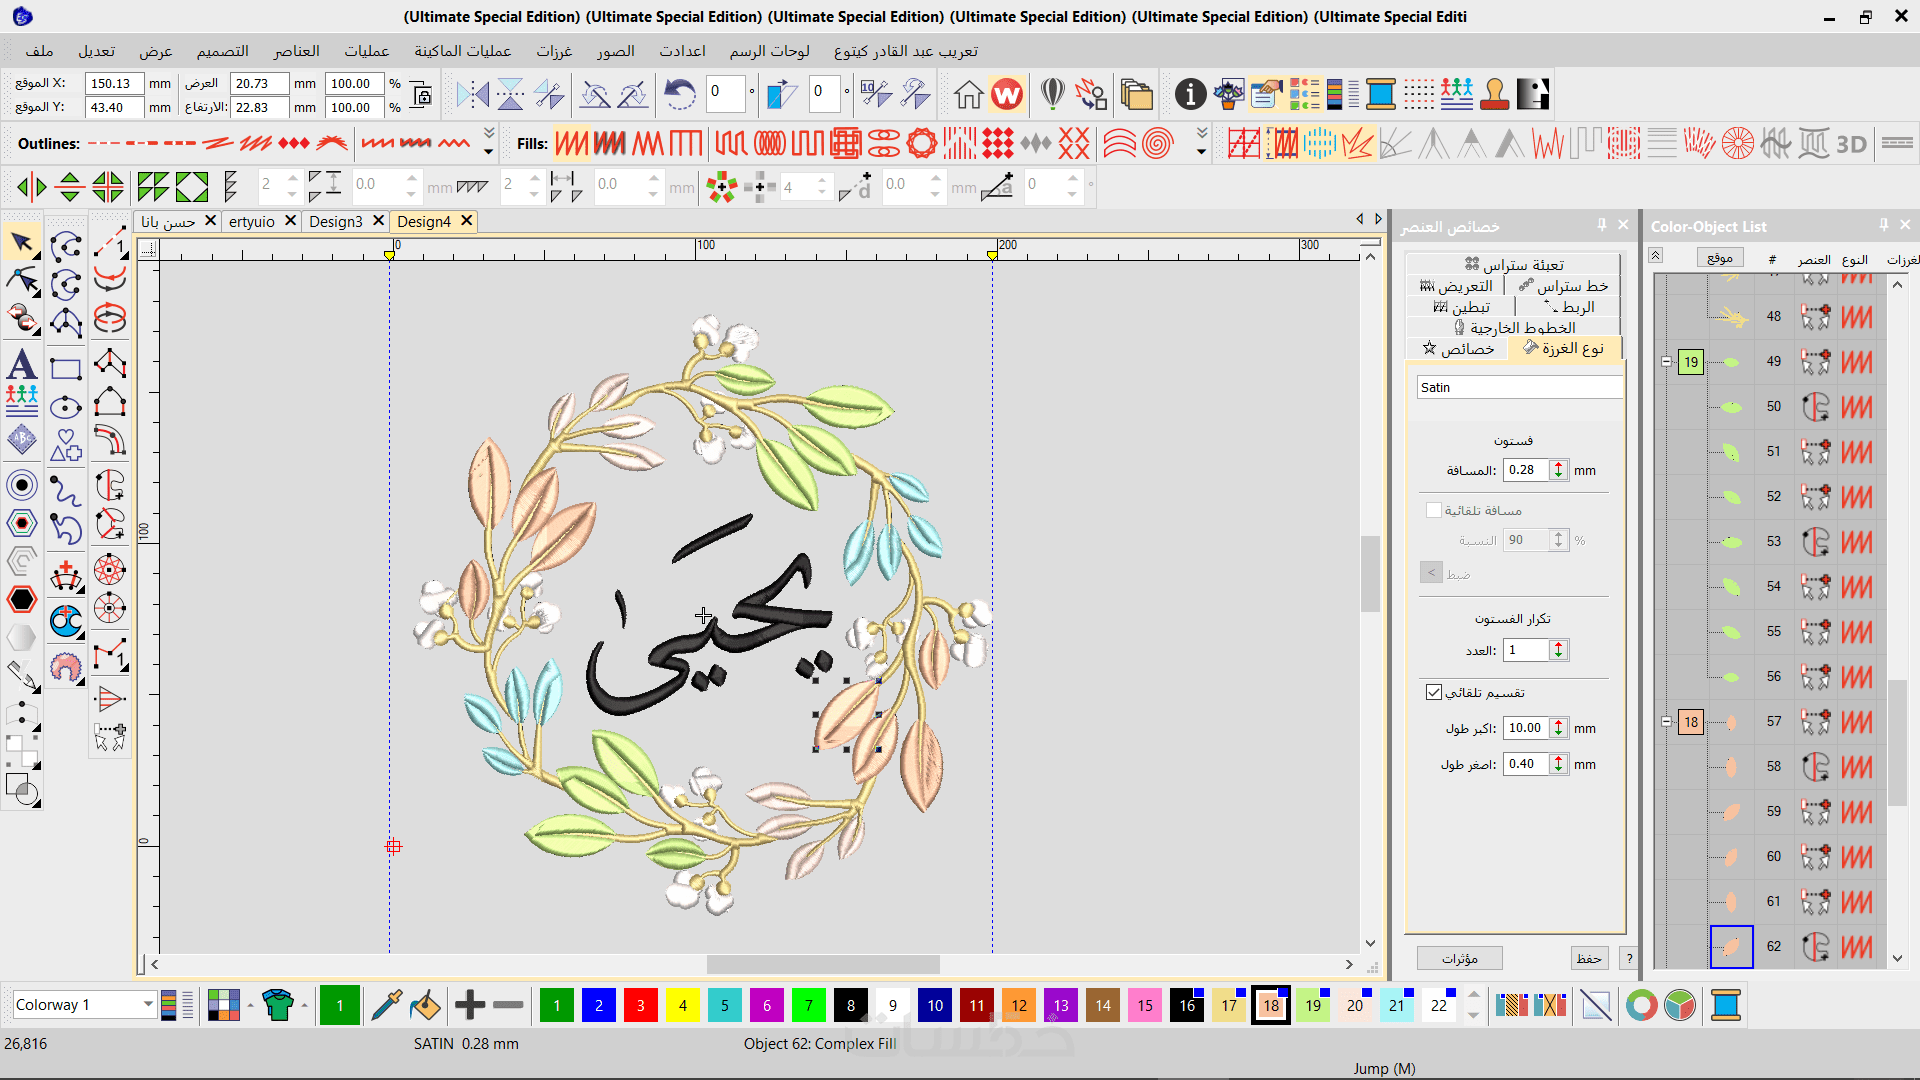Click the 3D fill icon
1920x1080 pixels.
point(1851,144)
